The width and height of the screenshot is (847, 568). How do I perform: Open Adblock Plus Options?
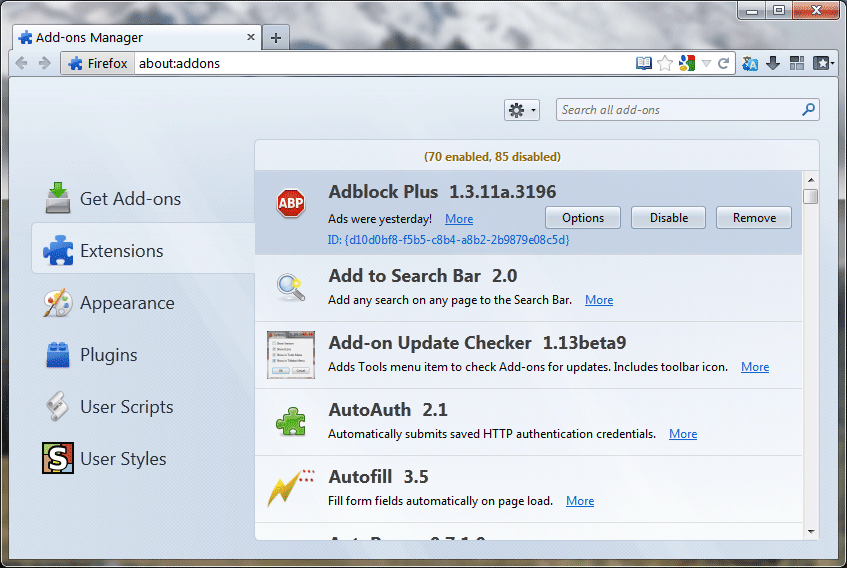(x=583, y=218)
